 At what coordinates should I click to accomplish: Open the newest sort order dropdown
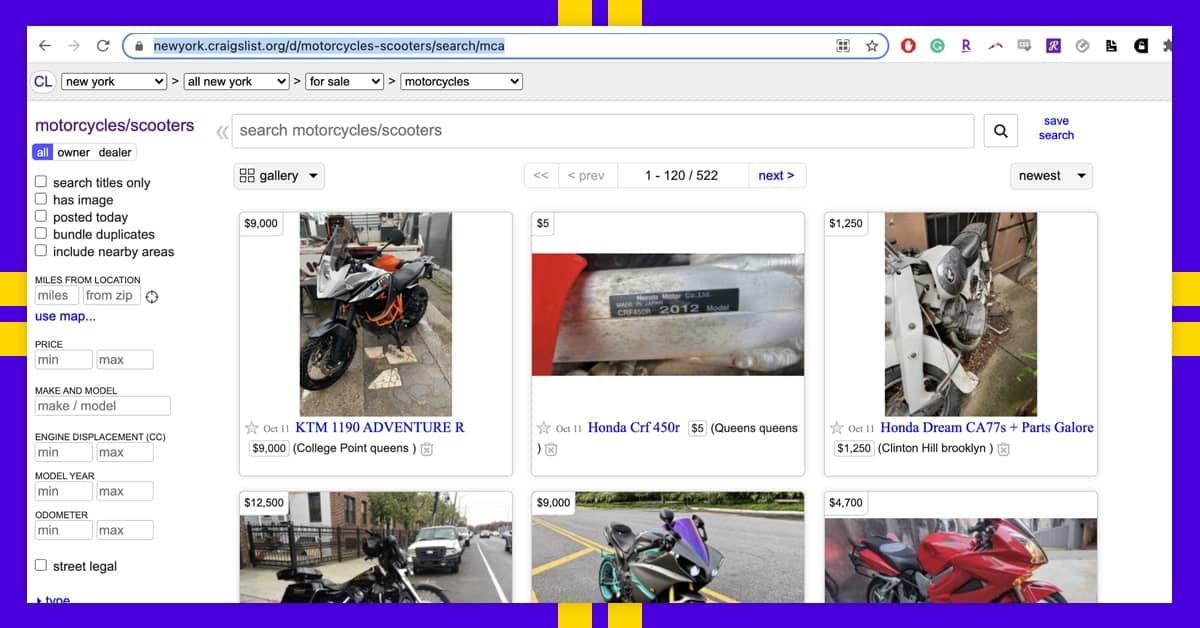[x=1051, y=176]
